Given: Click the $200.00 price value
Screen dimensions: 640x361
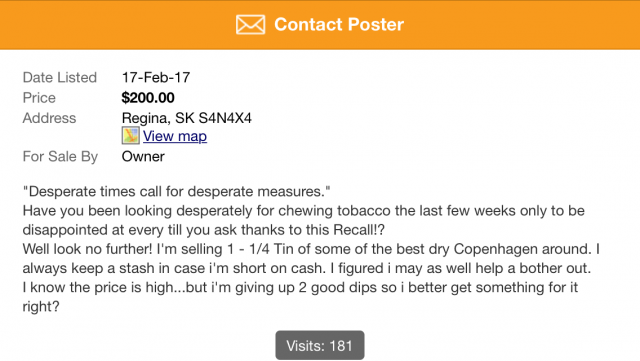Looking at the screenshot, I should click(148, 98).
